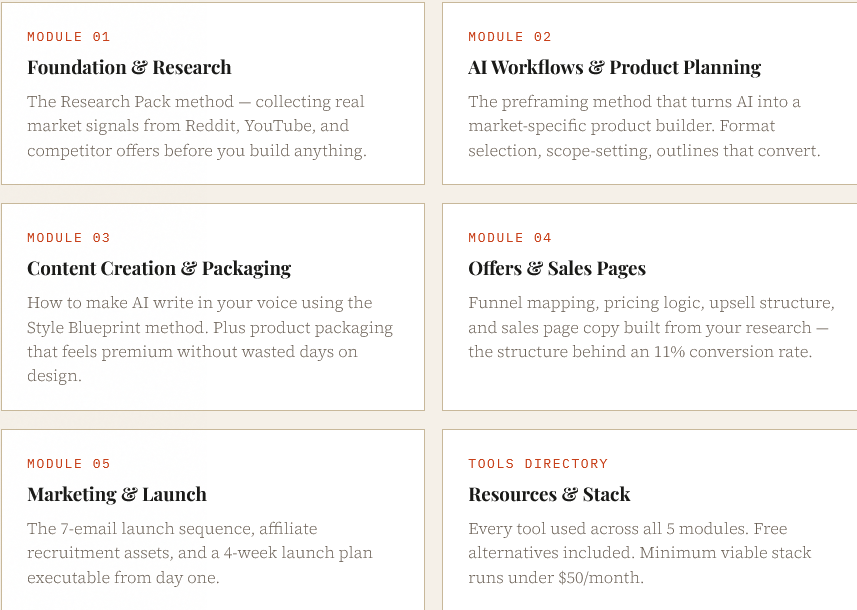Click the MODULE 01 label
Screen dimensions: 857x610
tap(69, 37)
